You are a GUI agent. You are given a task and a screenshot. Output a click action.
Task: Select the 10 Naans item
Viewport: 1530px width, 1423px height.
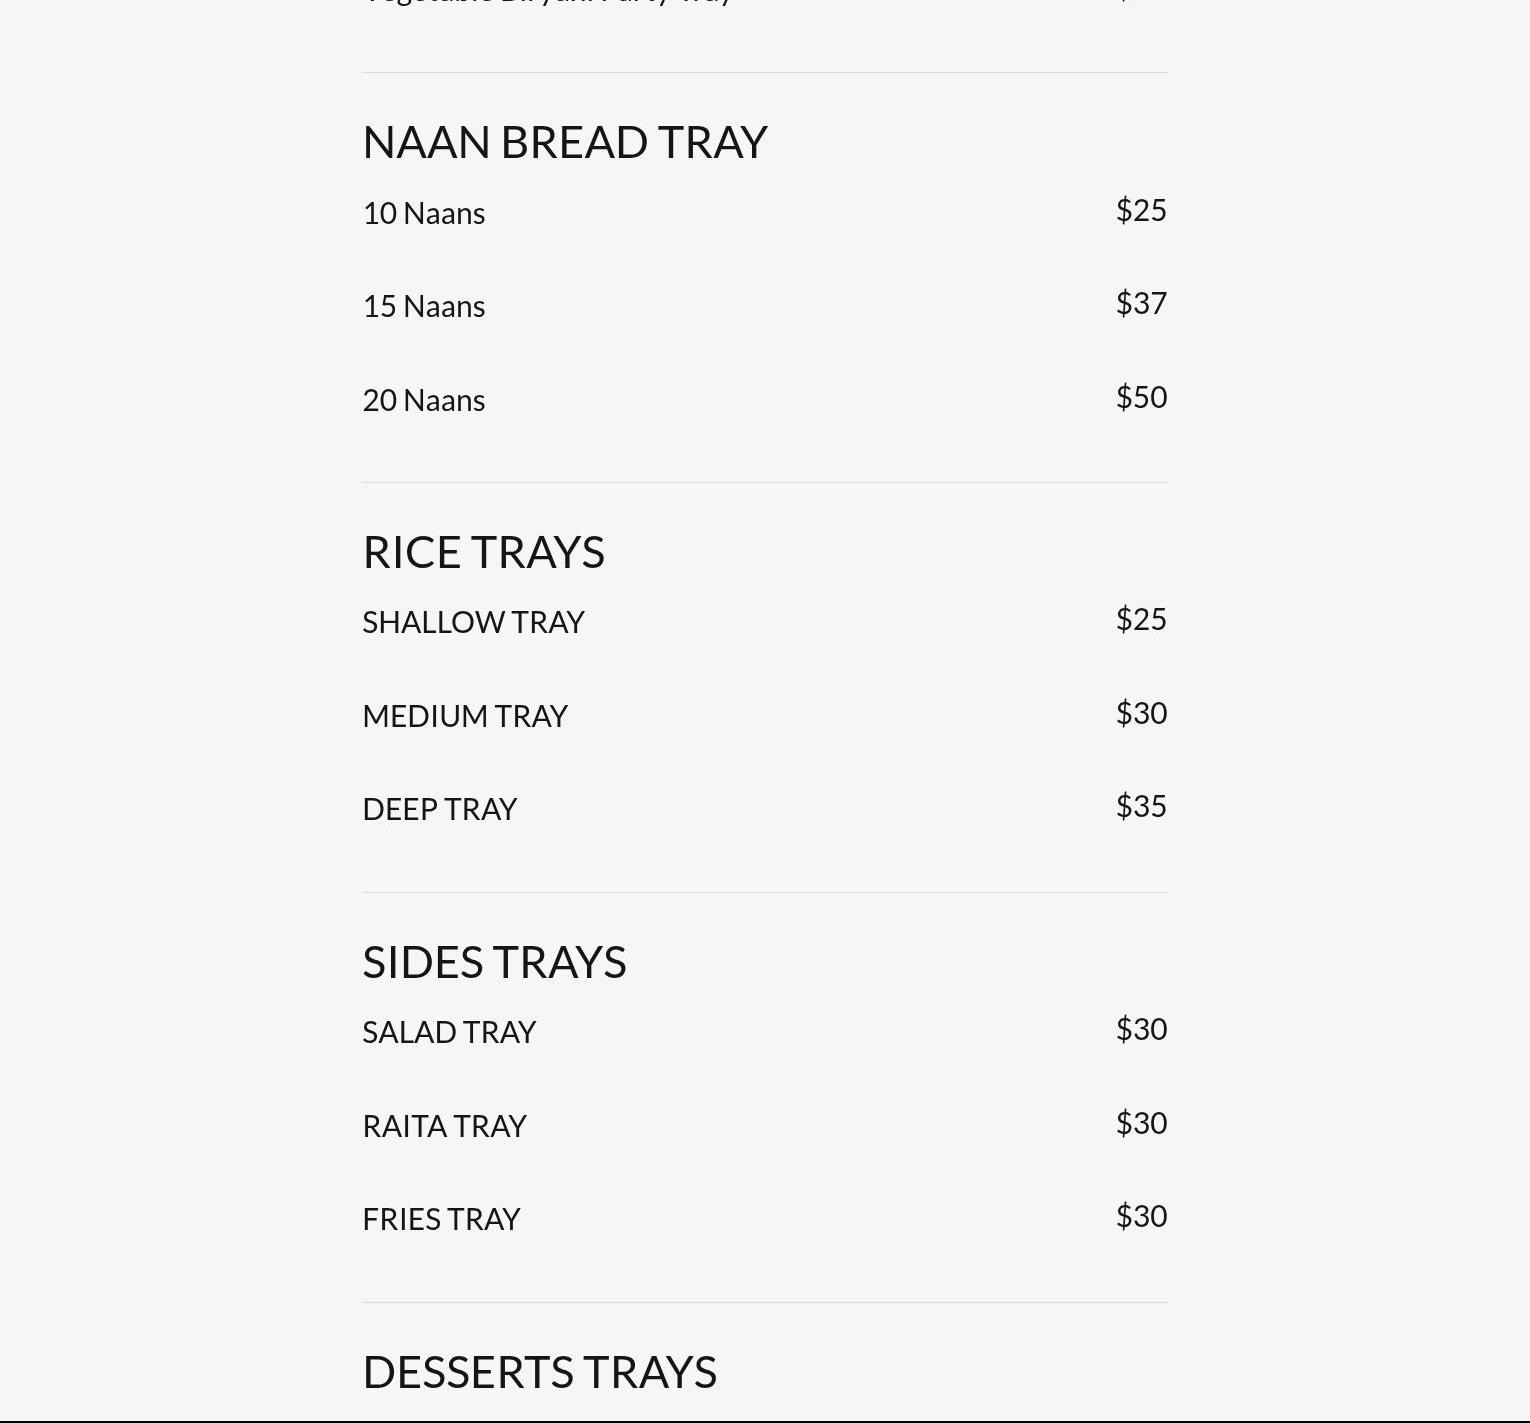(x=424, y=213)
